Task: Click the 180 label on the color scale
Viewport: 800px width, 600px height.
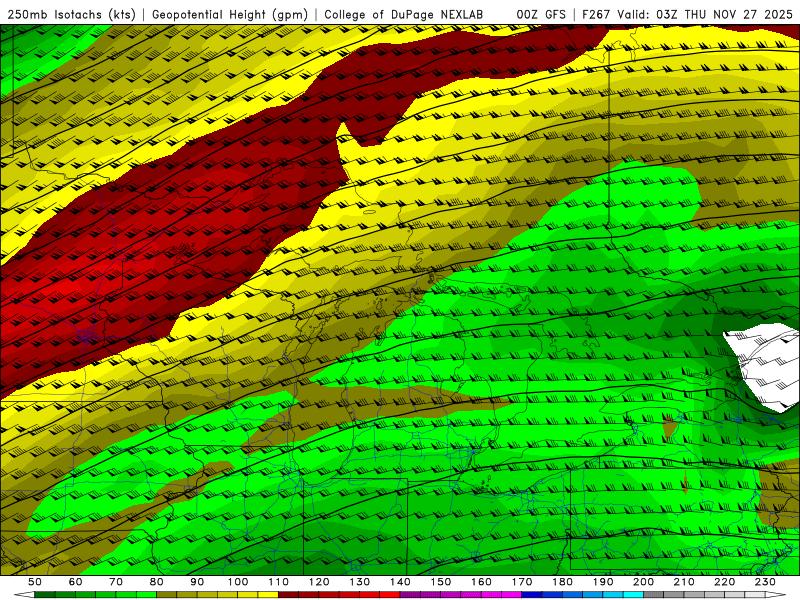Action: 562,582
